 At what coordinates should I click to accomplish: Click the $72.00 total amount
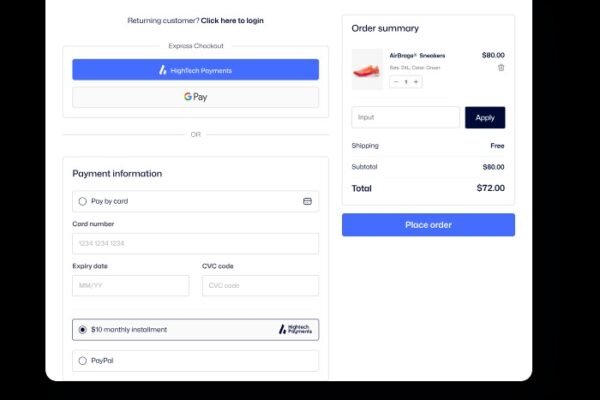[x=491, y=188]
